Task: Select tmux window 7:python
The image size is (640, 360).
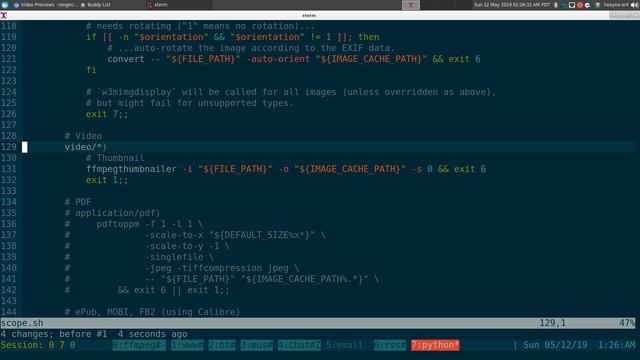Action: click(x=435, y=345)
